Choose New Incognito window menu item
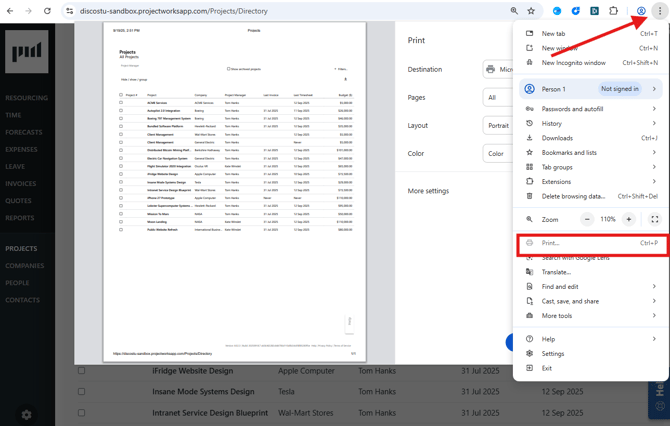 (574, 62)
